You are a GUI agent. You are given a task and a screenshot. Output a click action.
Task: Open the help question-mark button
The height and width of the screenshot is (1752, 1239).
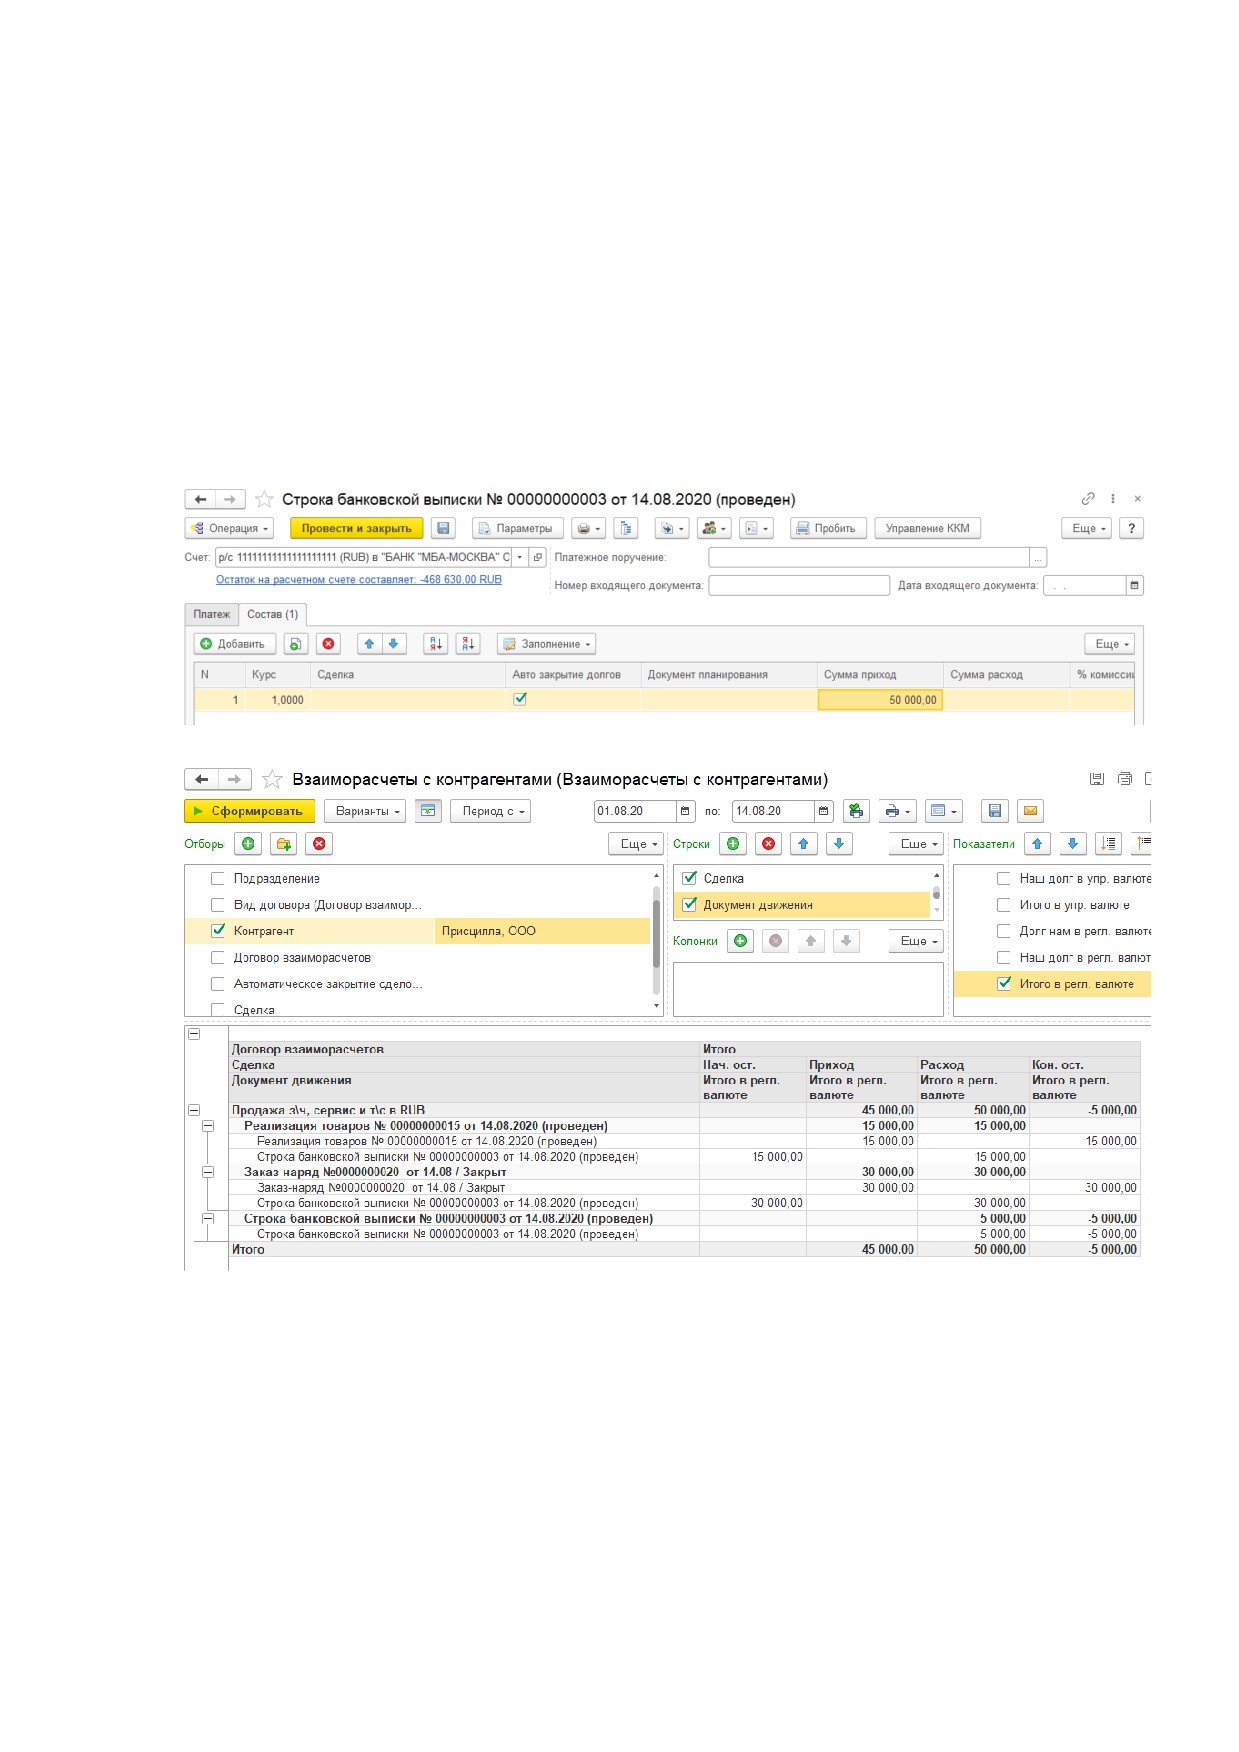click(x=1131, y=528)
